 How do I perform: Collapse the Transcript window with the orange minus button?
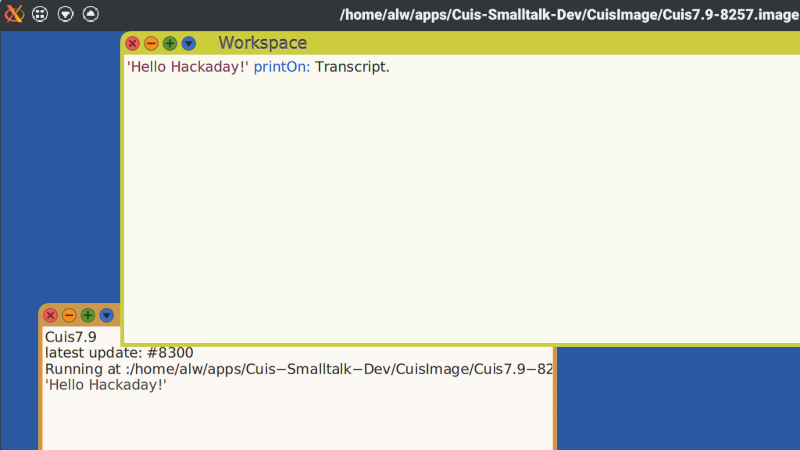coord(69,315)
